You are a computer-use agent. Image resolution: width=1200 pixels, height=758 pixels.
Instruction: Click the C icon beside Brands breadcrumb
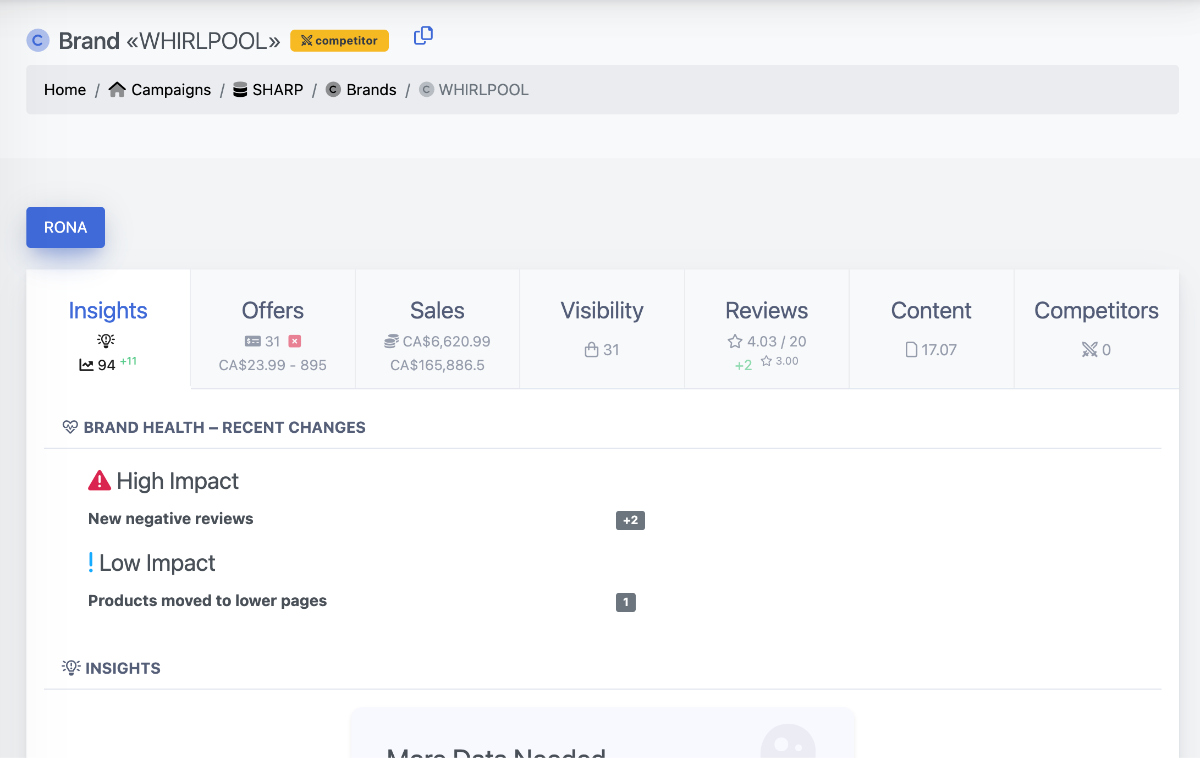coord(333,90)
